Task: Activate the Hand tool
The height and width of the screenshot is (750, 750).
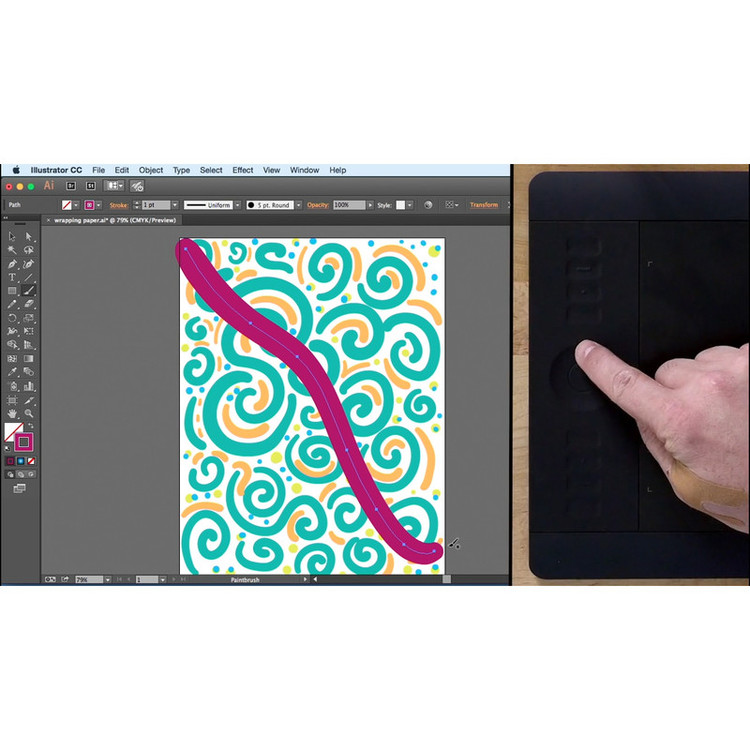Action: coord(12,412)
